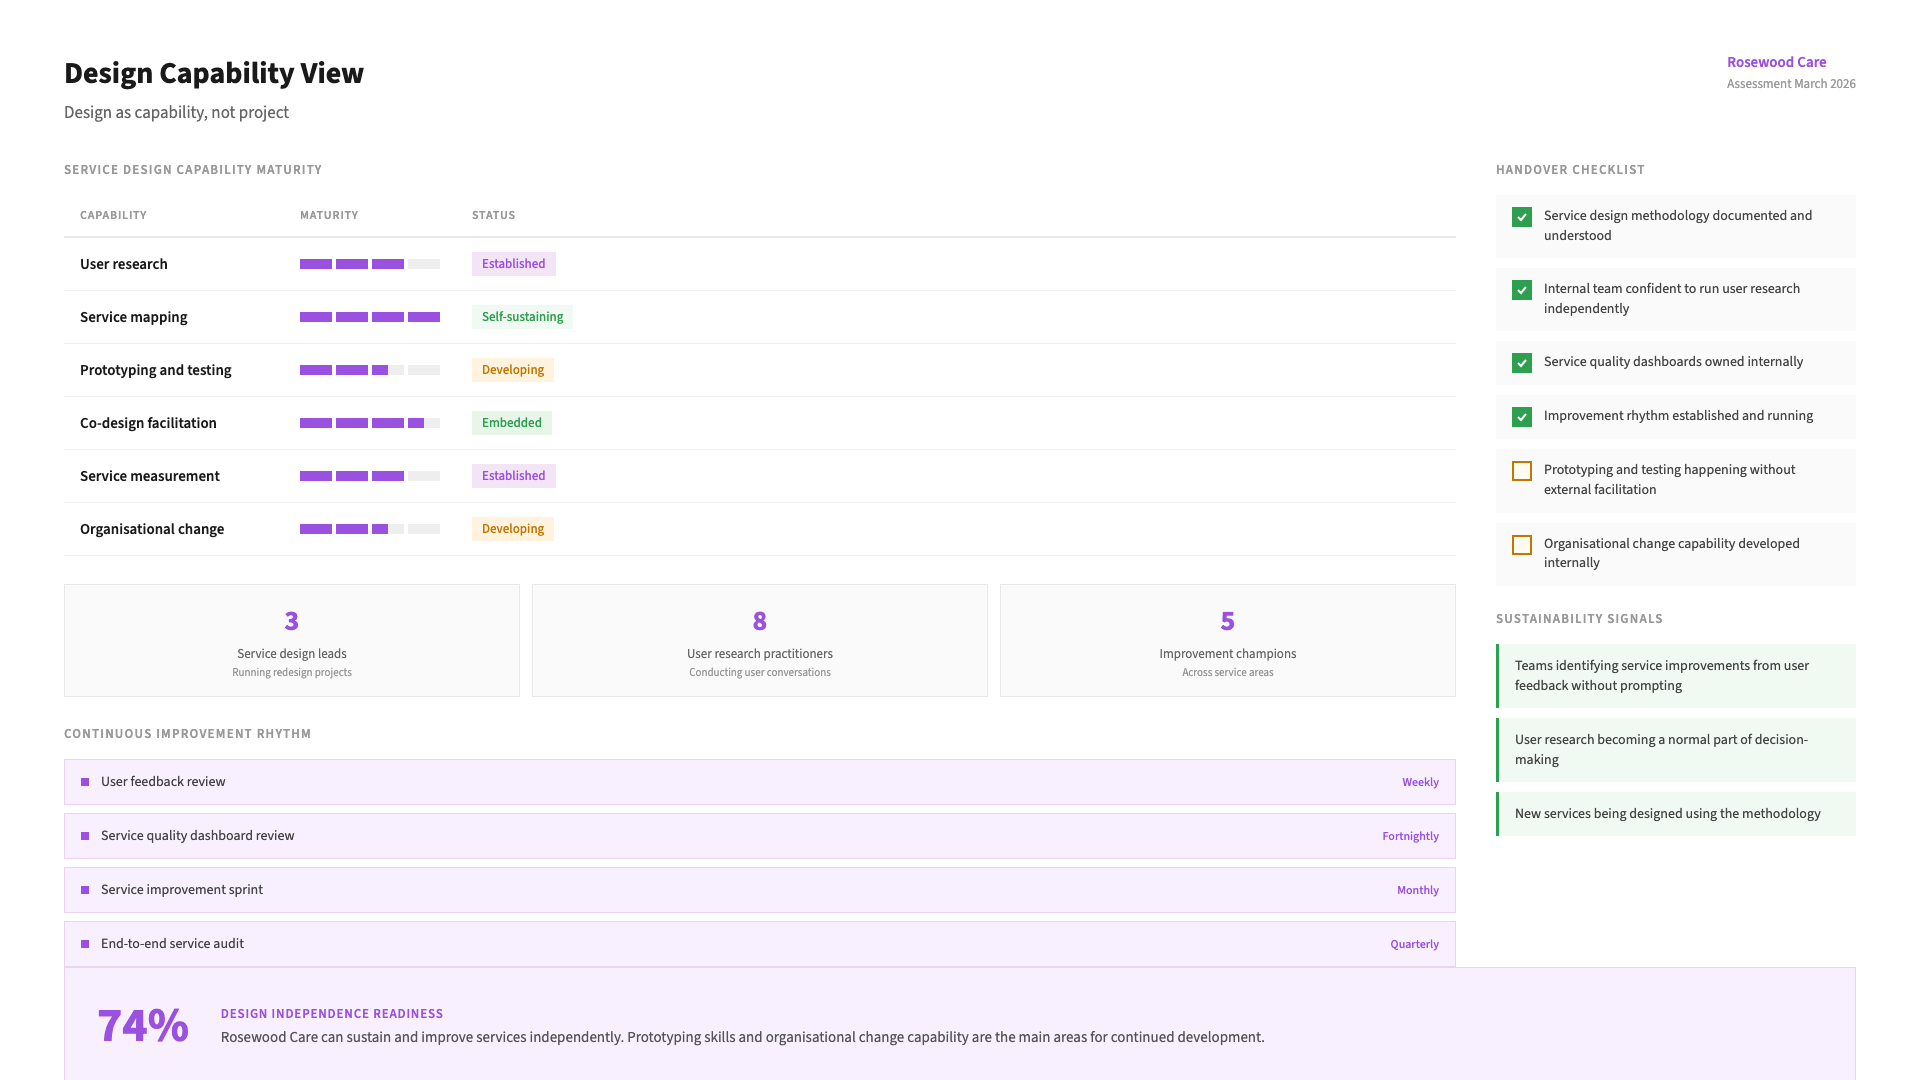The height and width of the screenshot is (1080, 1920).
Task: Click bullet icon beside Service improvement sprint
Action: click(85, 890)
